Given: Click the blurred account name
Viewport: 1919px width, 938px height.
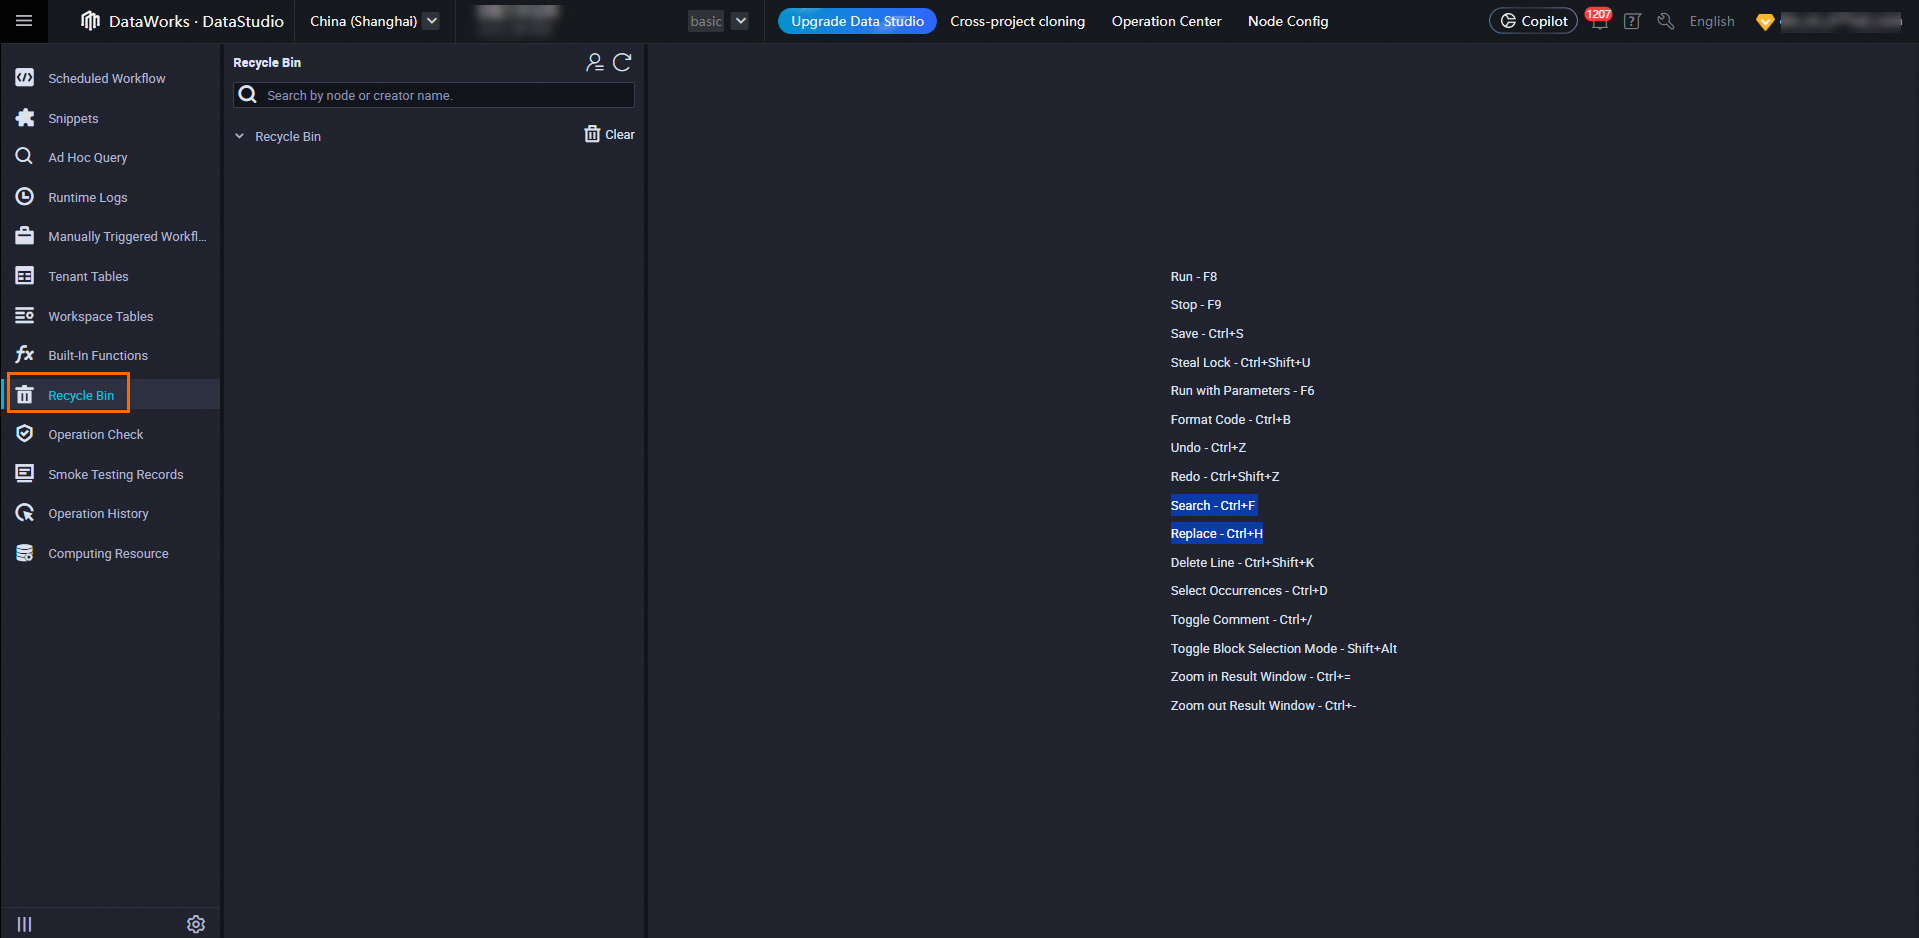Looking at the screenshot, I should pos(1841,21).
